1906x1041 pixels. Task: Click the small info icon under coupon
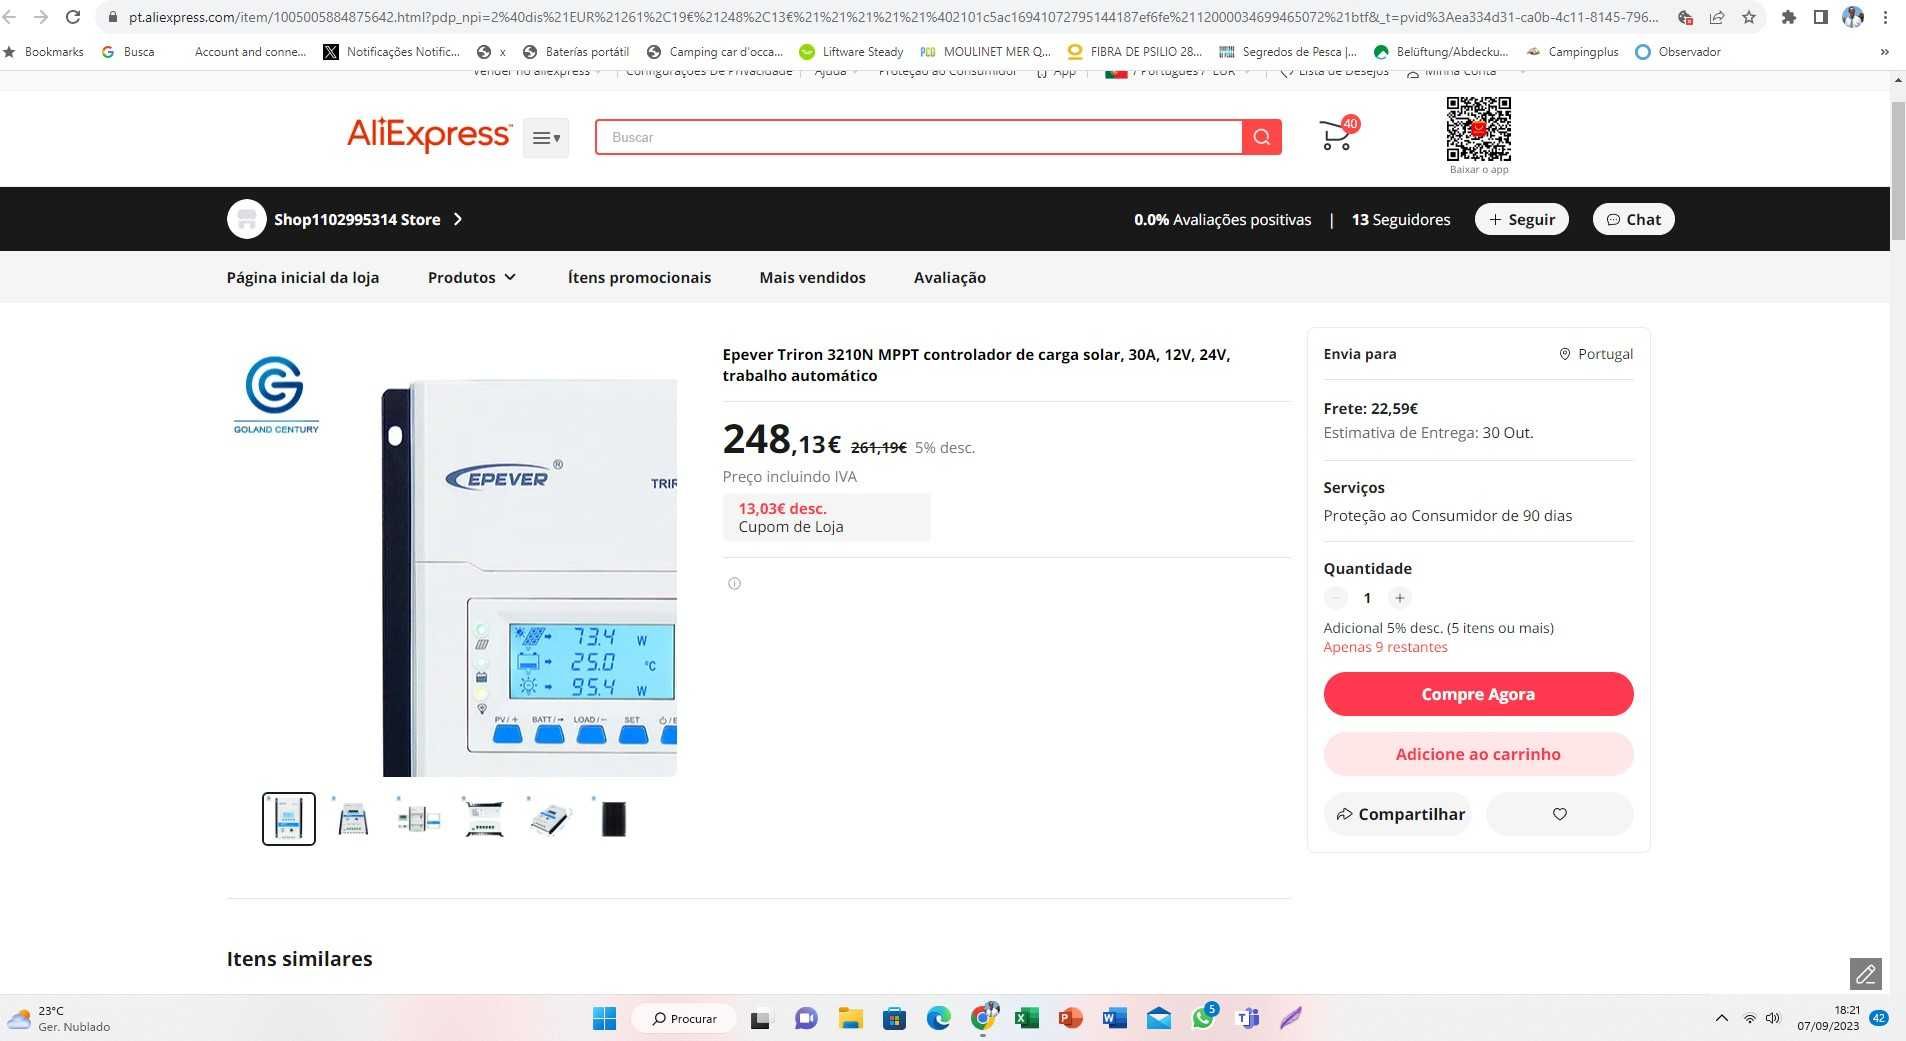(x=734, y=583)
